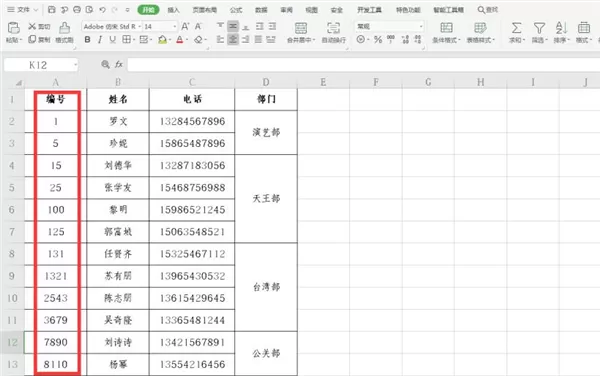Image resolution: width=600 pixels, height=376 pixels.
Task: Click the Save icon in quick toolbar
Action: (52, 10)
